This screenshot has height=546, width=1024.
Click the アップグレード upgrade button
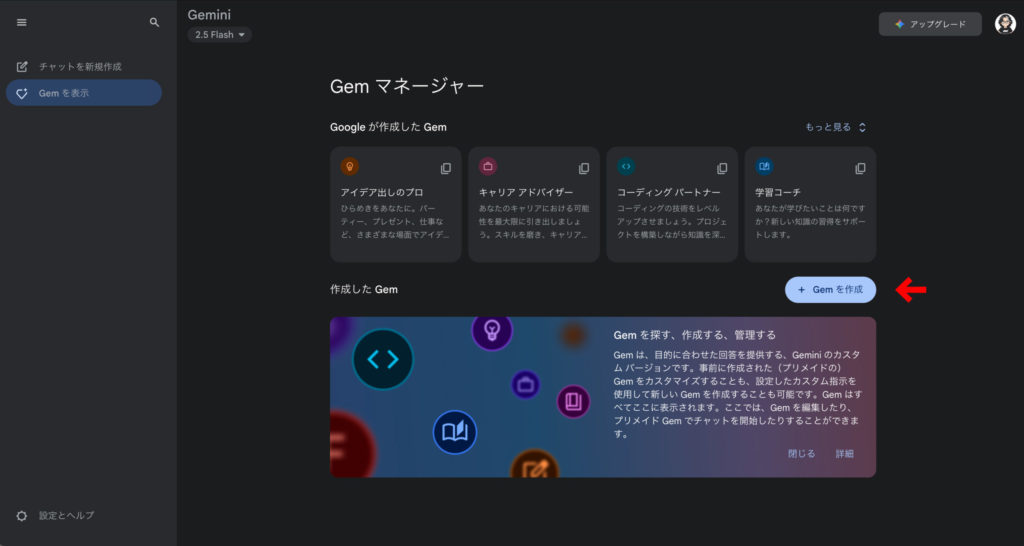point(930,24)
